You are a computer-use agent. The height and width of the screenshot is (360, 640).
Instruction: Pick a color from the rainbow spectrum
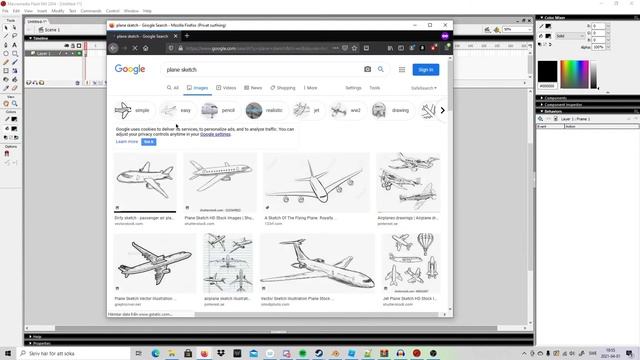(574, 74)
